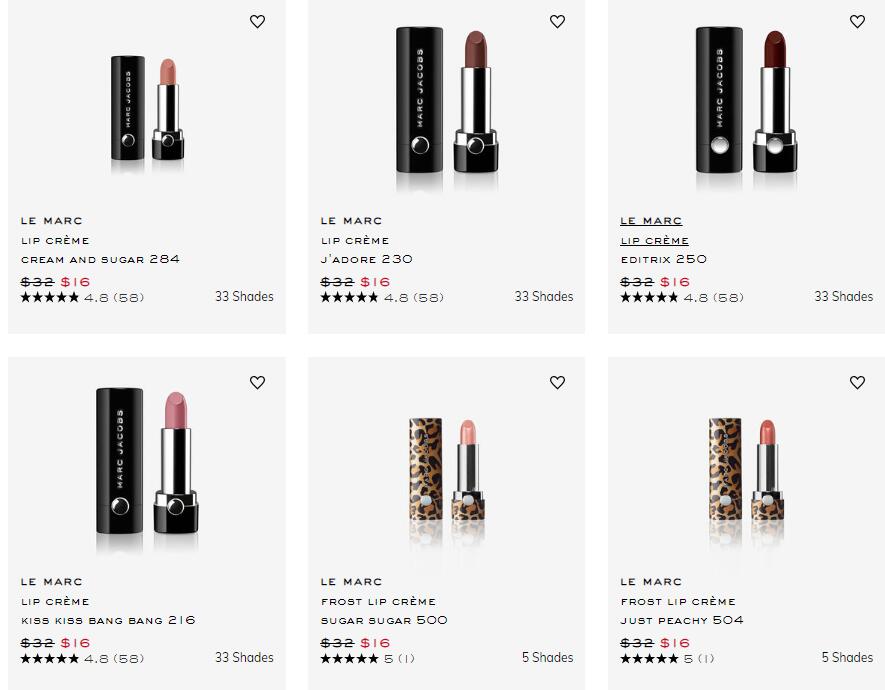885x690 pixels.
Task: Save Sugar Sugar 500 with heart icon
Action: [557, 382]
